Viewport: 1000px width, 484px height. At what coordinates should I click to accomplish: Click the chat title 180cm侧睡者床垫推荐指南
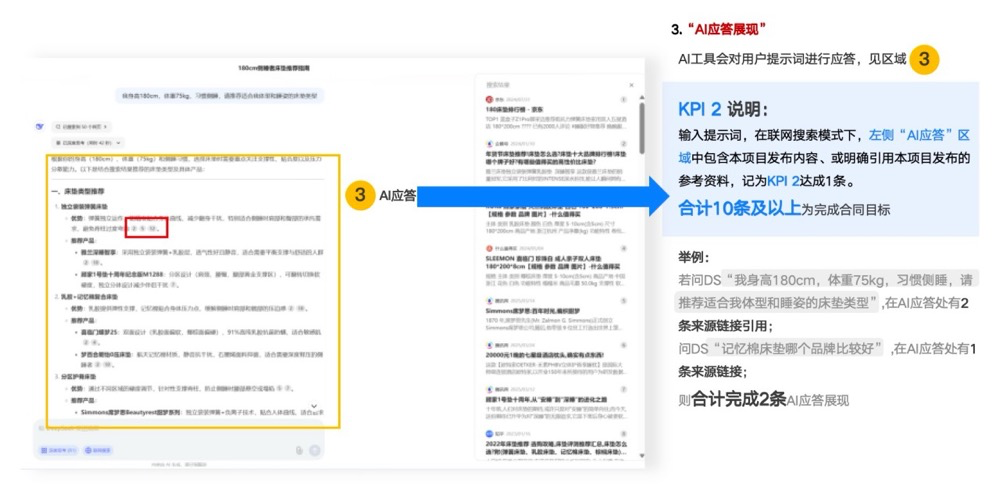pos(274,68)
